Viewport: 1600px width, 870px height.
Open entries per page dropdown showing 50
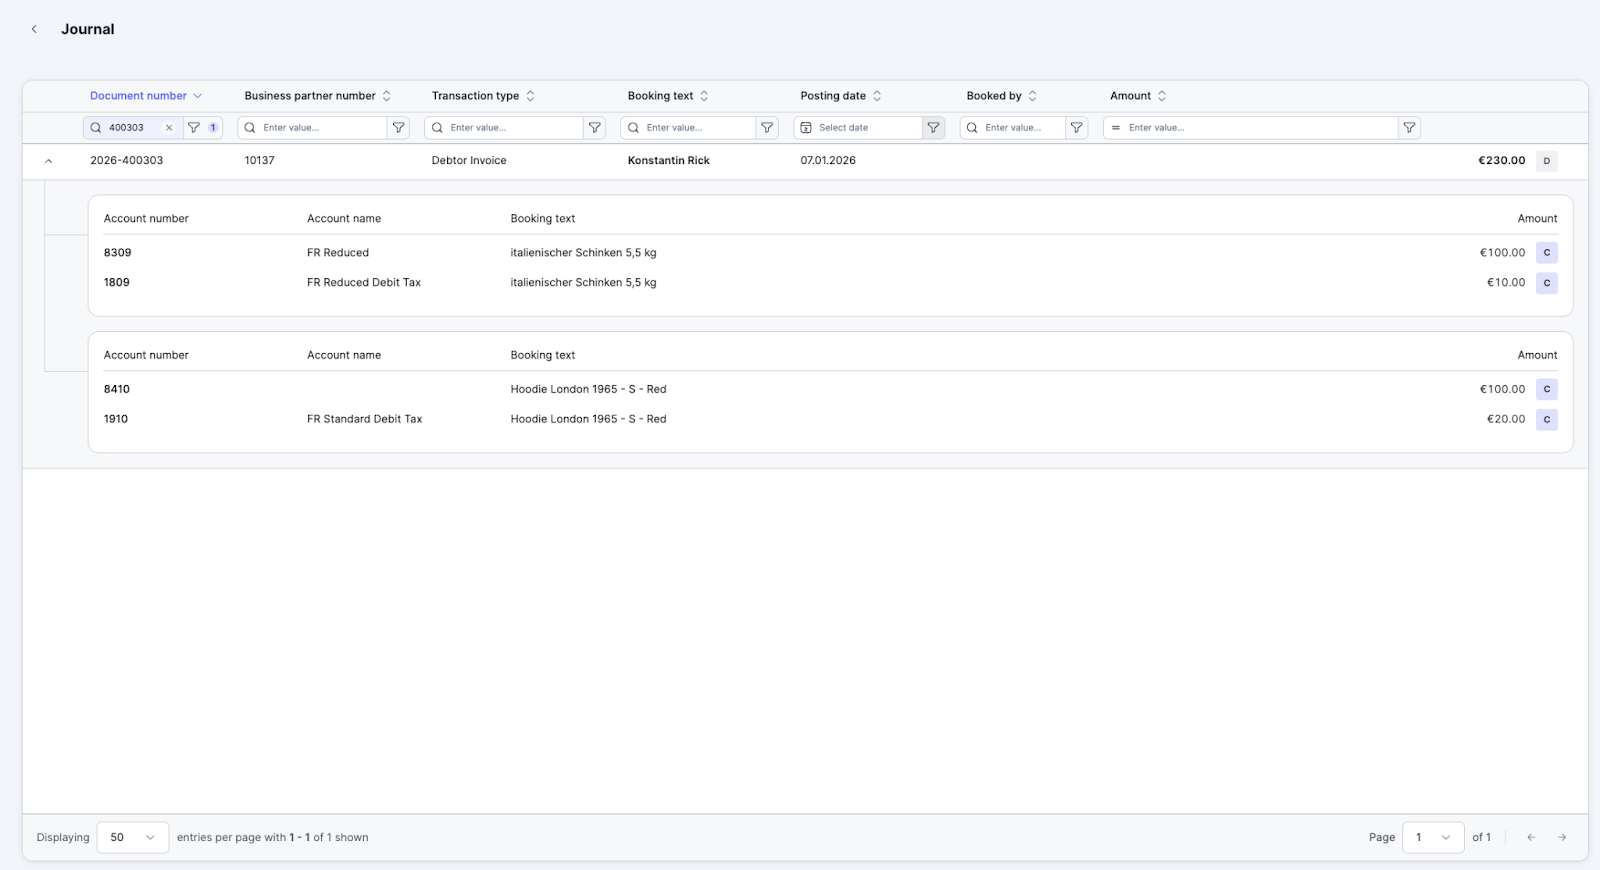[x=132, y=838]
